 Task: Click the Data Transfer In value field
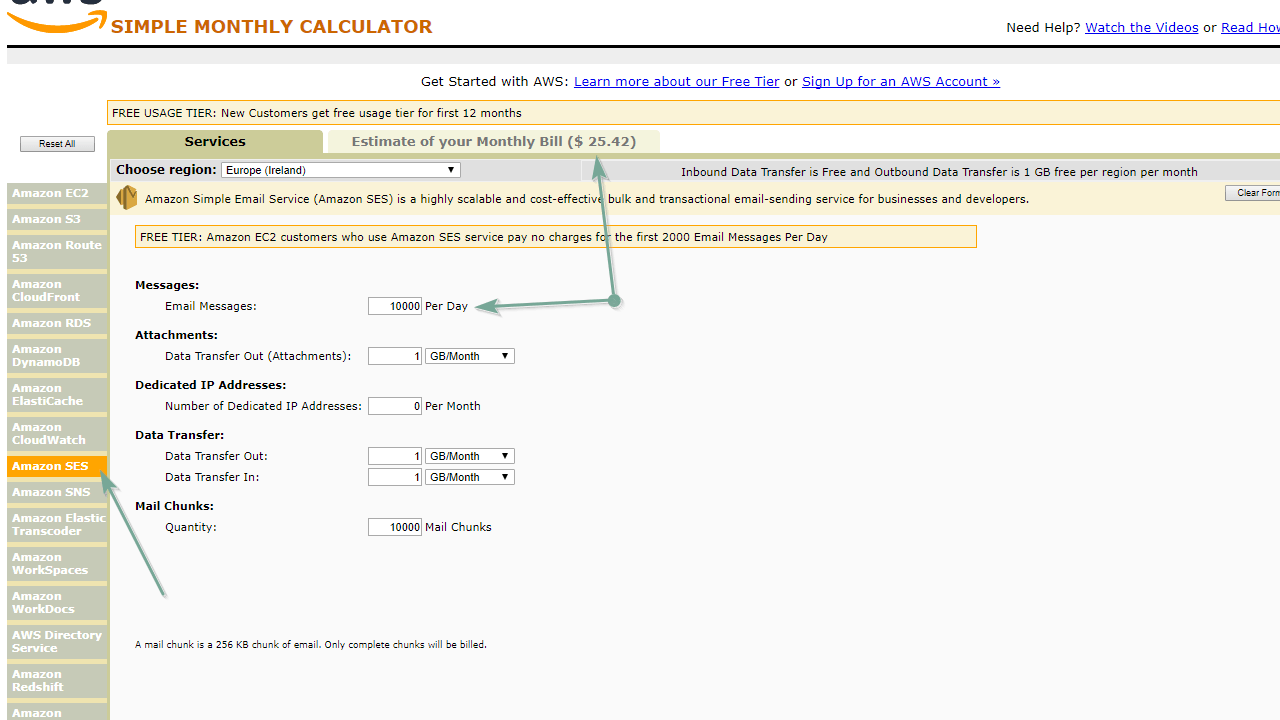point(395,477)
